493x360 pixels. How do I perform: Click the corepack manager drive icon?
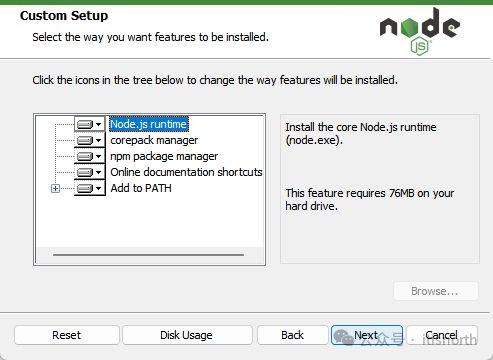pyautogui.click(x=85, y=140)
